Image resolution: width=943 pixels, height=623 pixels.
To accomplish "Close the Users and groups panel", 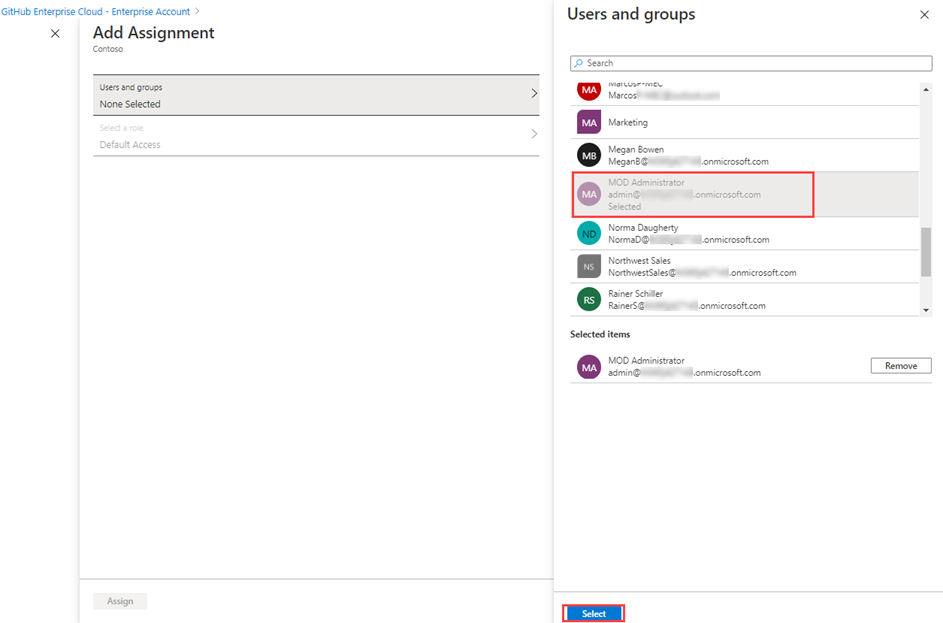I will click(x=925, y=15).
